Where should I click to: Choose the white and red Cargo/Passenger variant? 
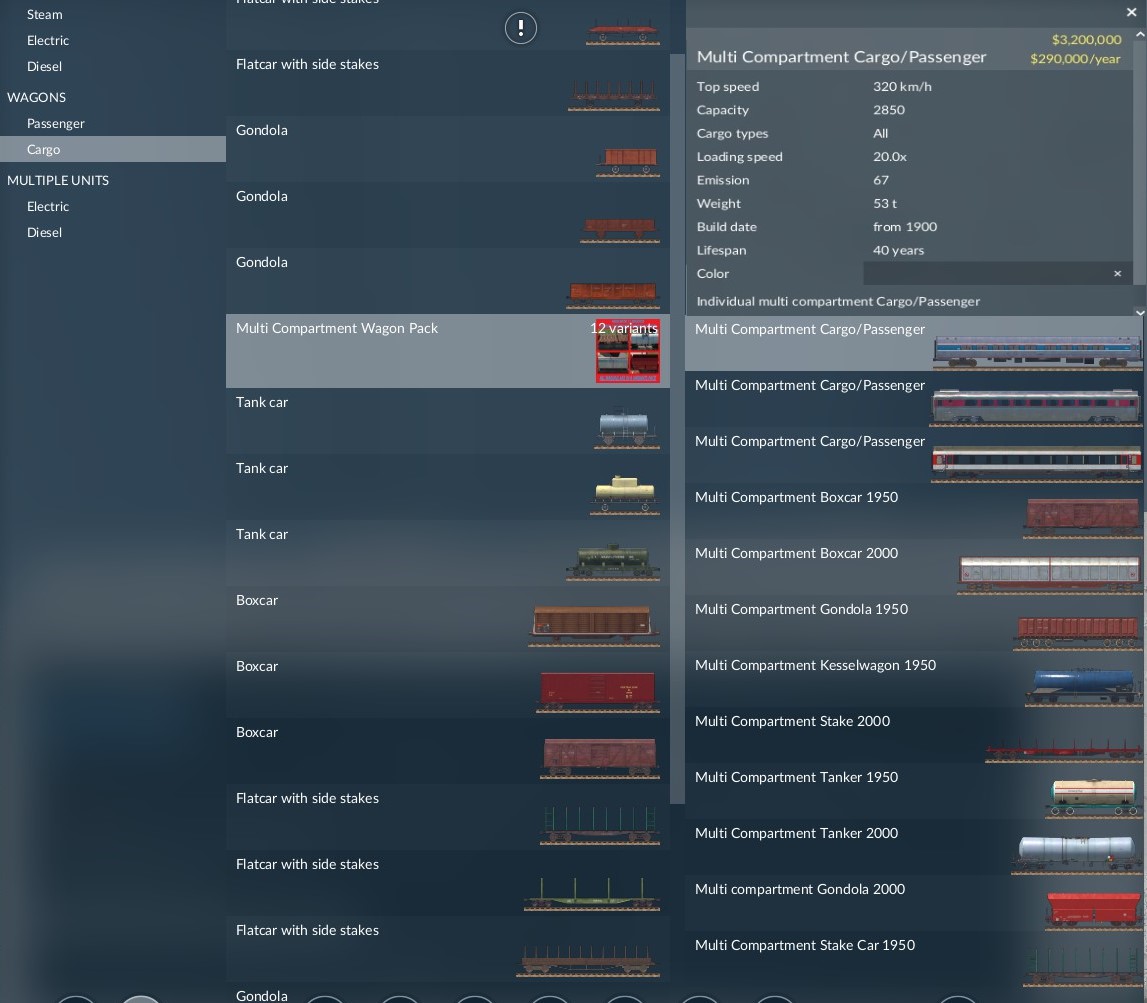(914, 455)
